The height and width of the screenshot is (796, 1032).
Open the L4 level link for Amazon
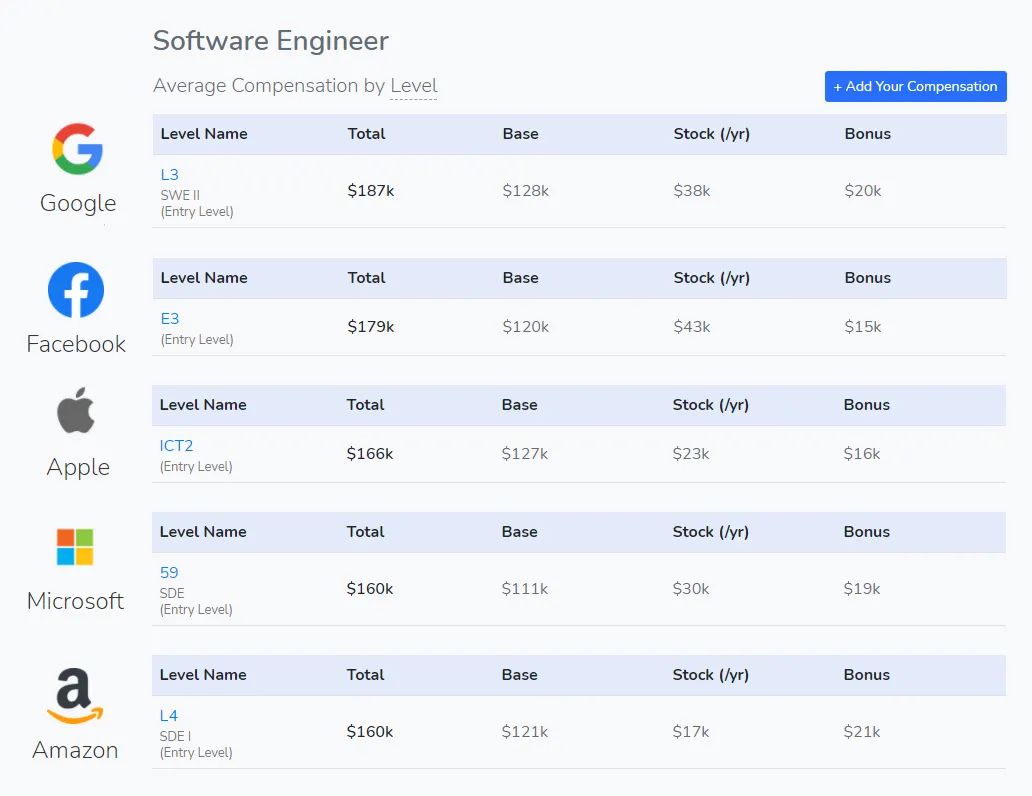pos(168,716)
